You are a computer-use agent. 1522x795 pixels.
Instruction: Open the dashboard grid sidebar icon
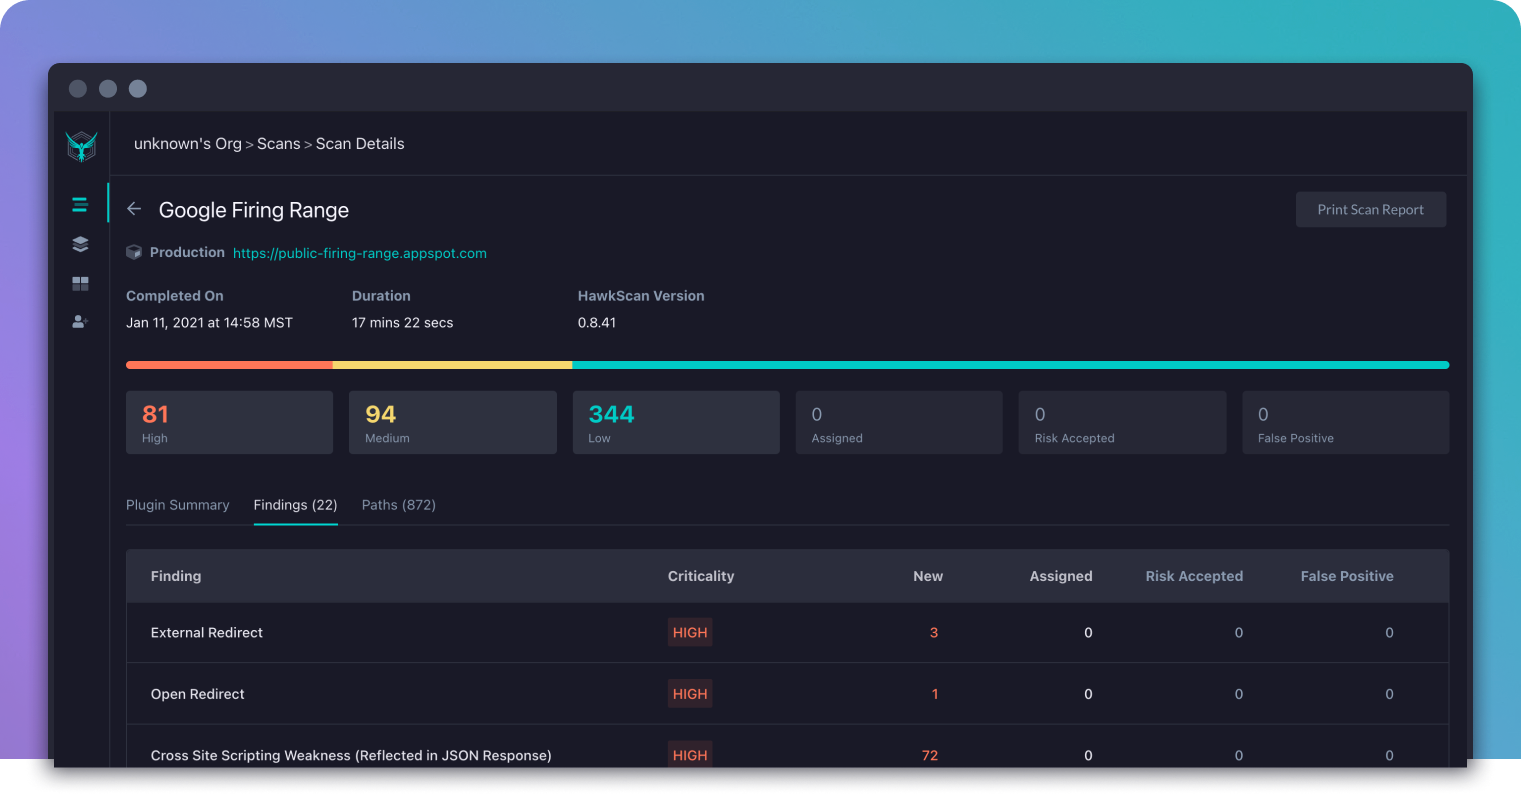[80, 284]
